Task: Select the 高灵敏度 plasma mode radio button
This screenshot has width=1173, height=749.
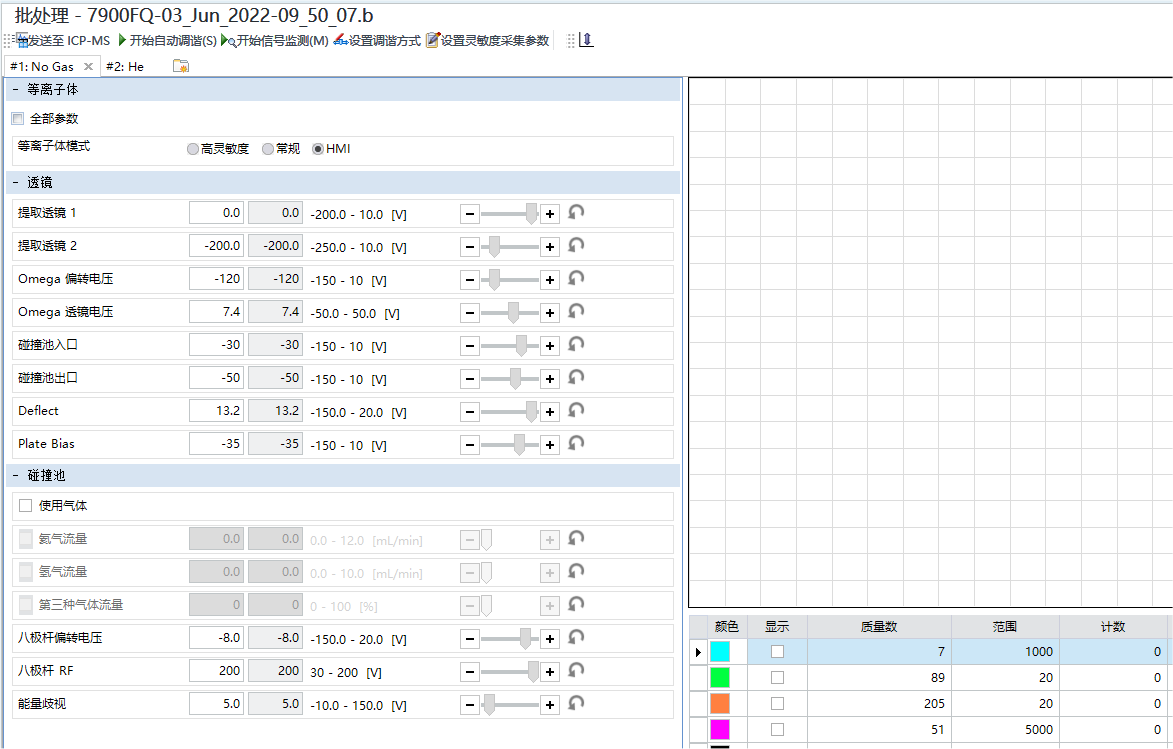Action: click(193, 149)
